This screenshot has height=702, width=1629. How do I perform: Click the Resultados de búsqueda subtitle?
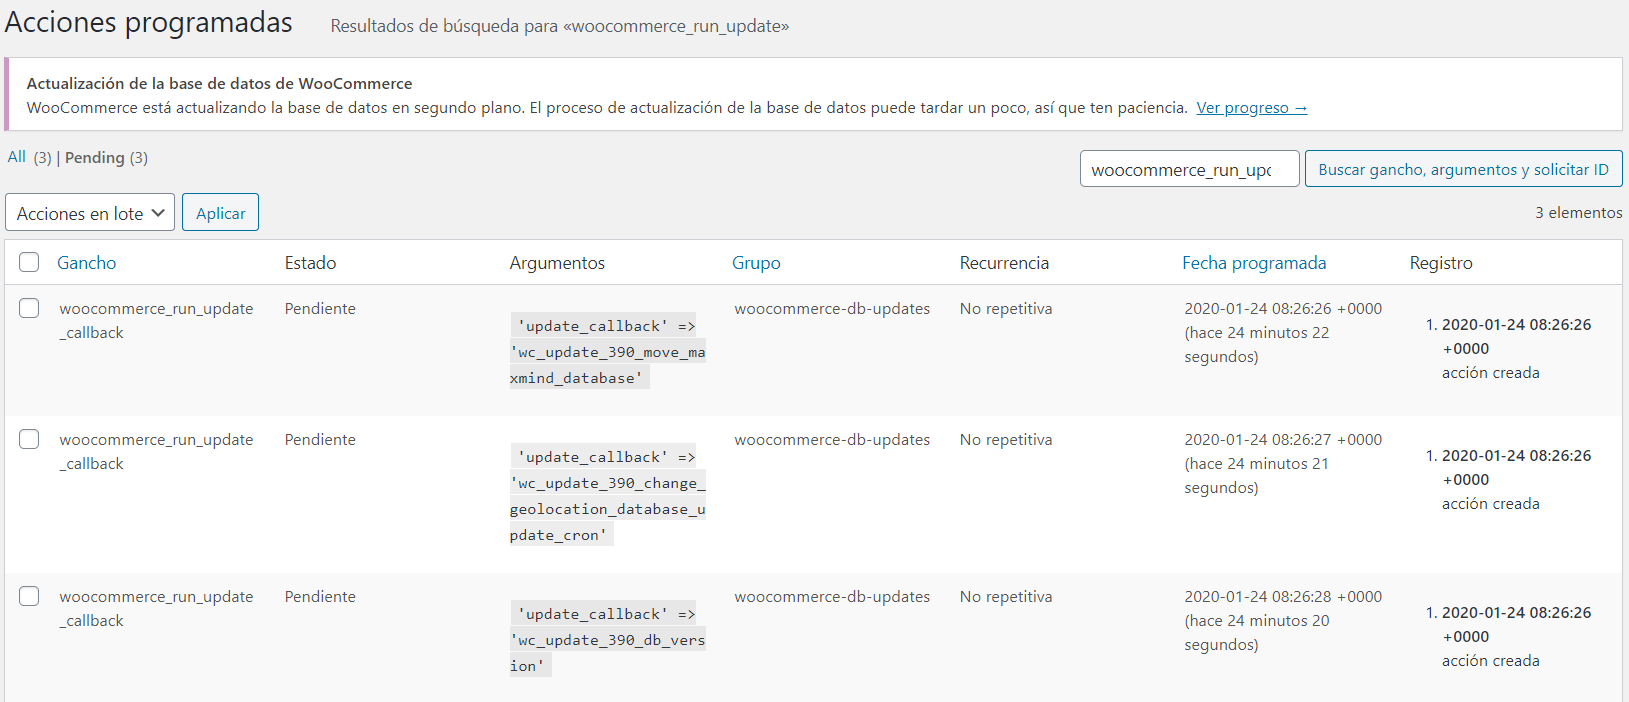[560, 26]
